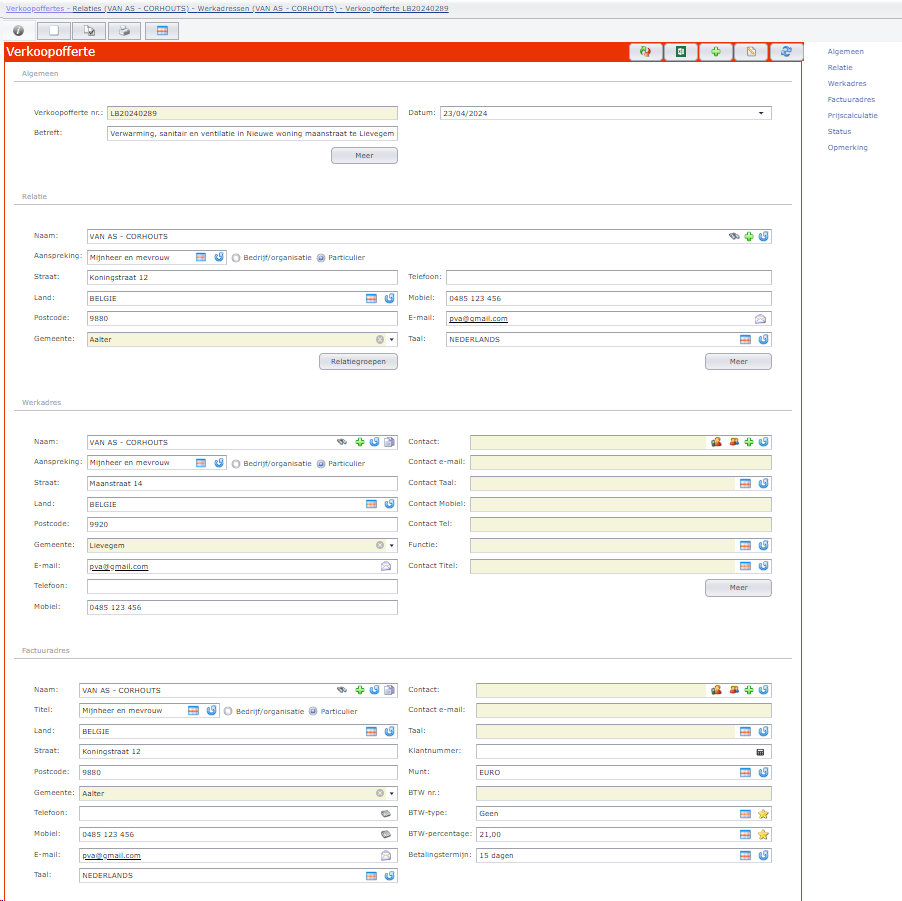Expand the Relatie Gemeente dropdown showing Aalter
Viewport: 902px width, 901px height.
(392, 339)
